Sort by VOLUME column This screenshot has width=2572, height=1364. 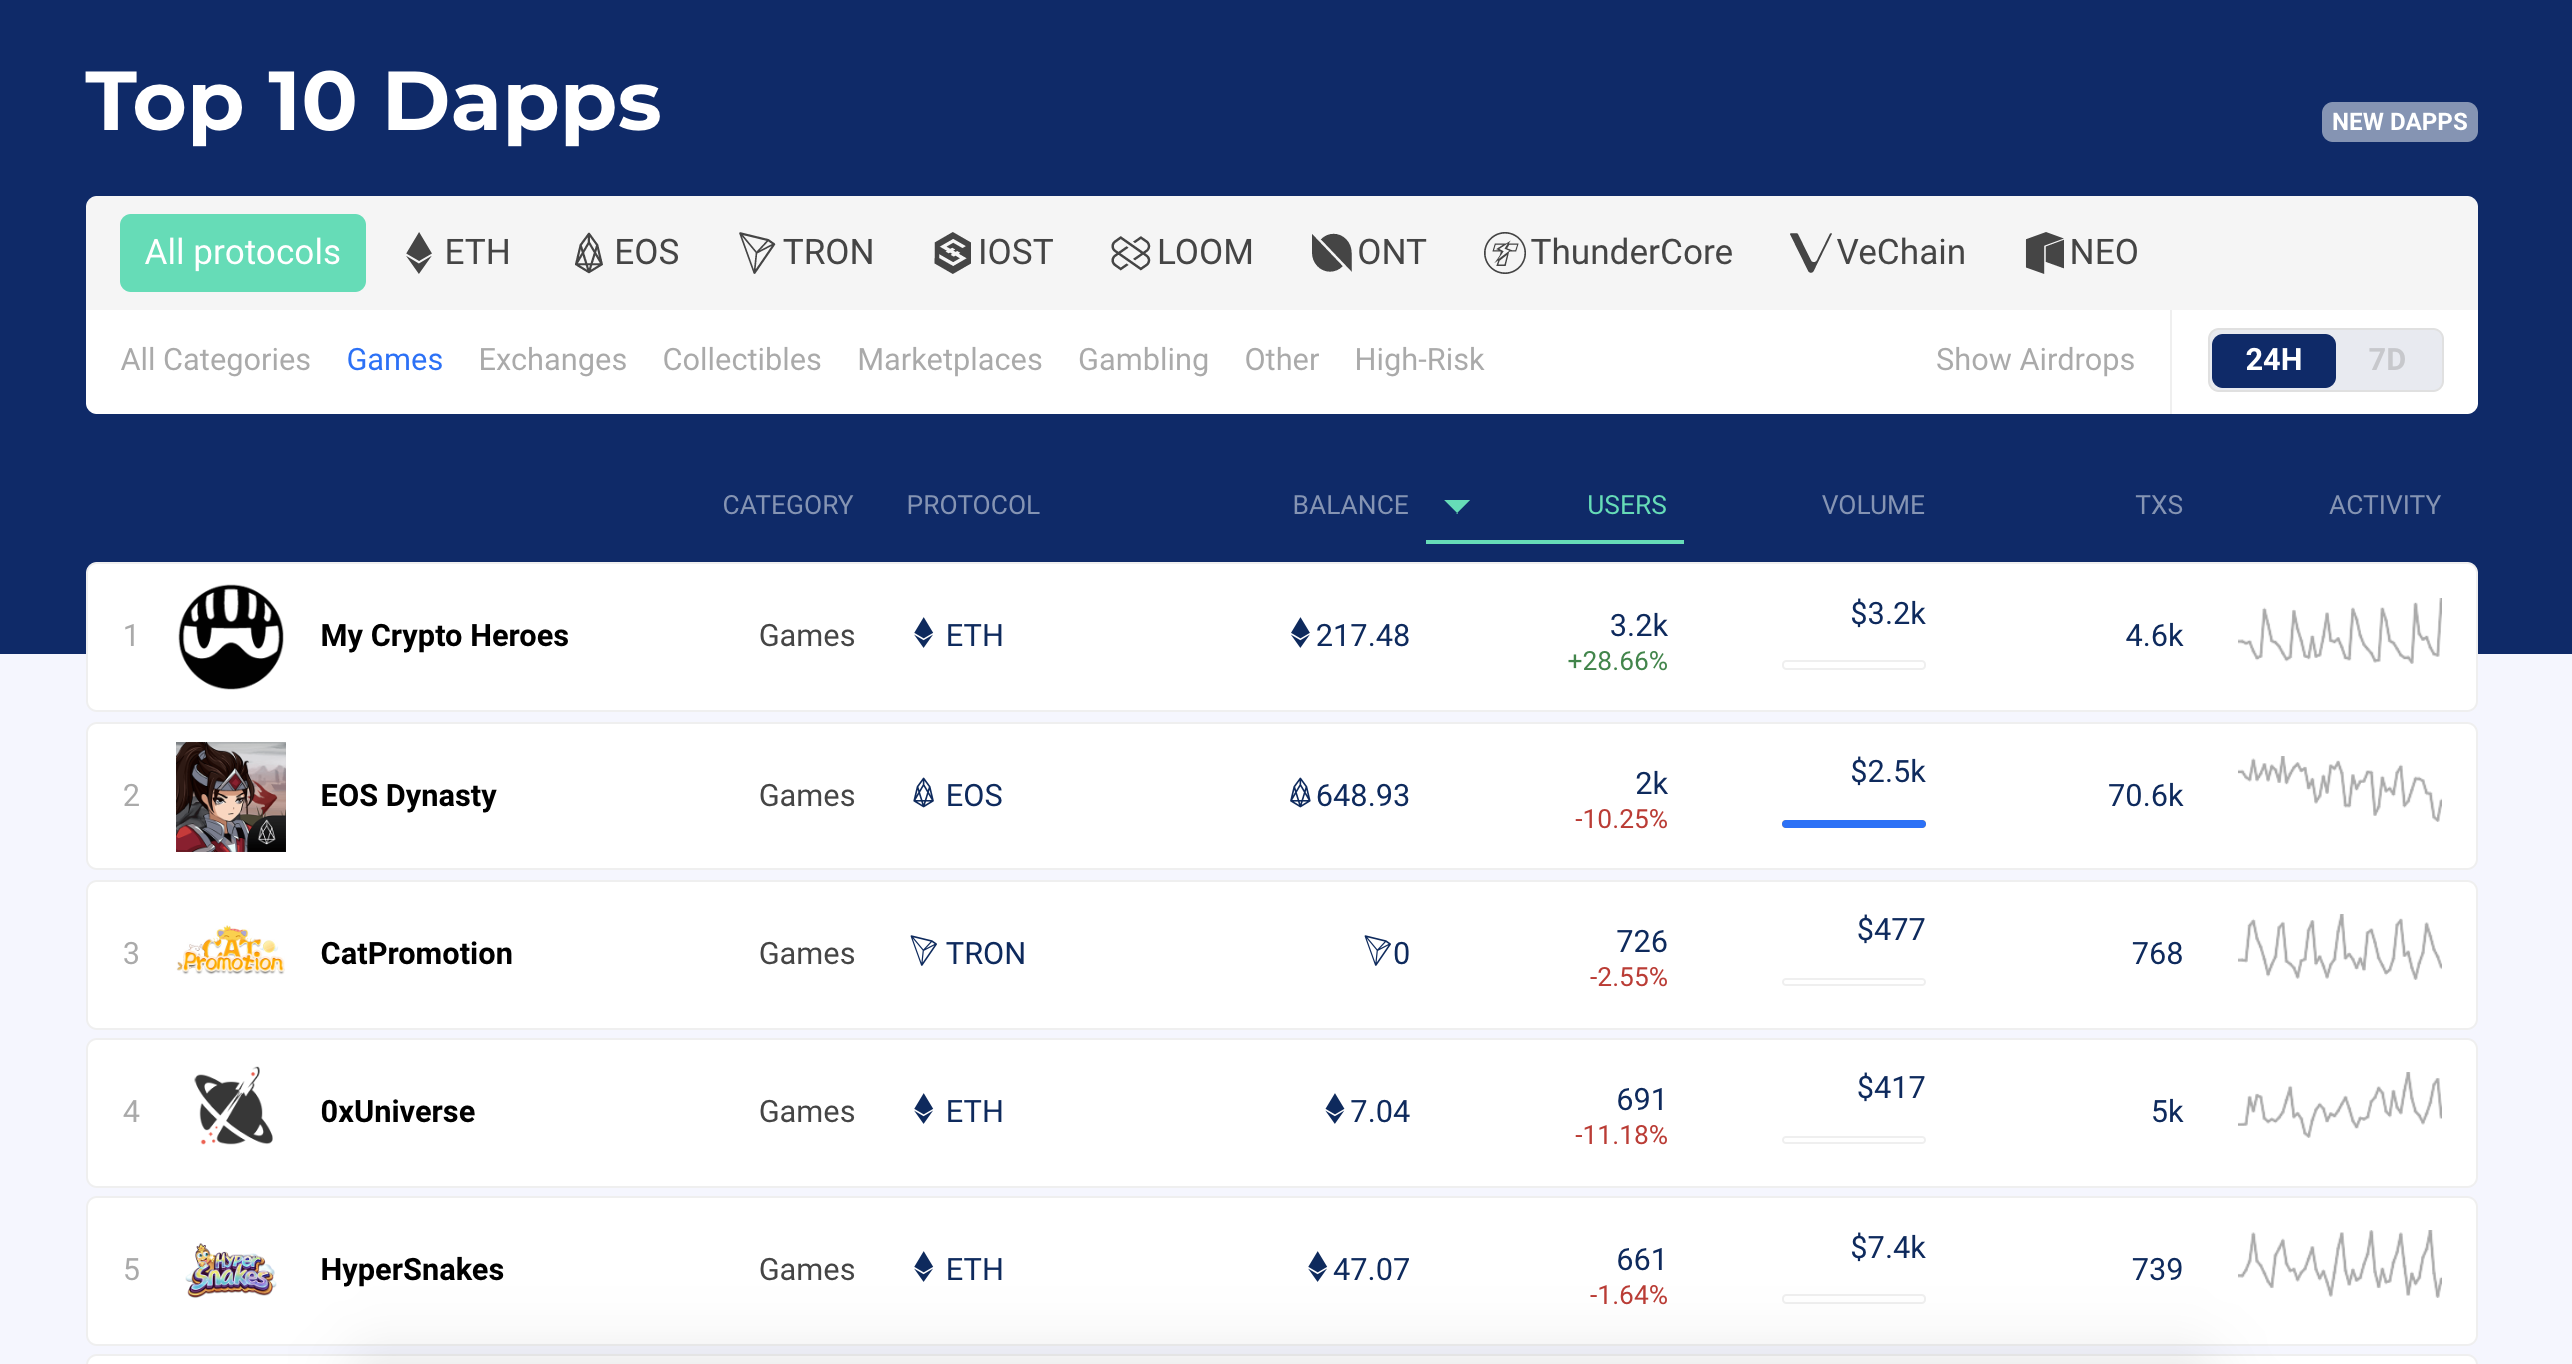[1873, 505]
